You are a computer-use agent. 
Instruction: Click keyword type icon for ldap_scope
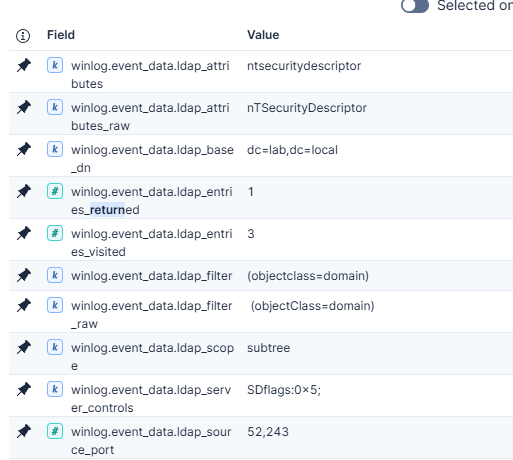pyautogui.click(x=55, y=347)
